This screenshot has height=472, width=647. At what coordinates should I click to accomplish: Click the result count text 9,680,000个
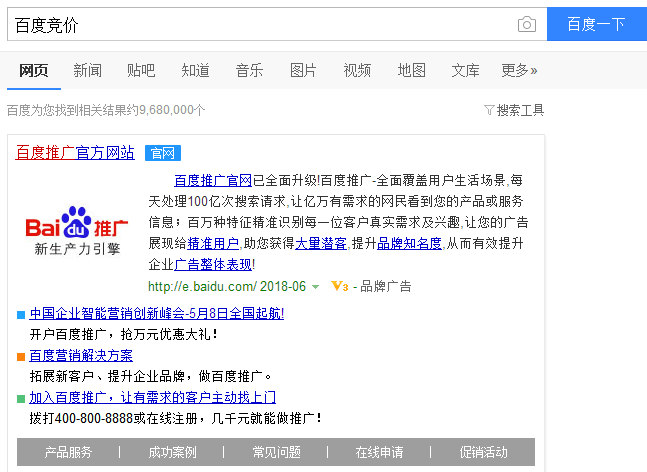(172, 110)
